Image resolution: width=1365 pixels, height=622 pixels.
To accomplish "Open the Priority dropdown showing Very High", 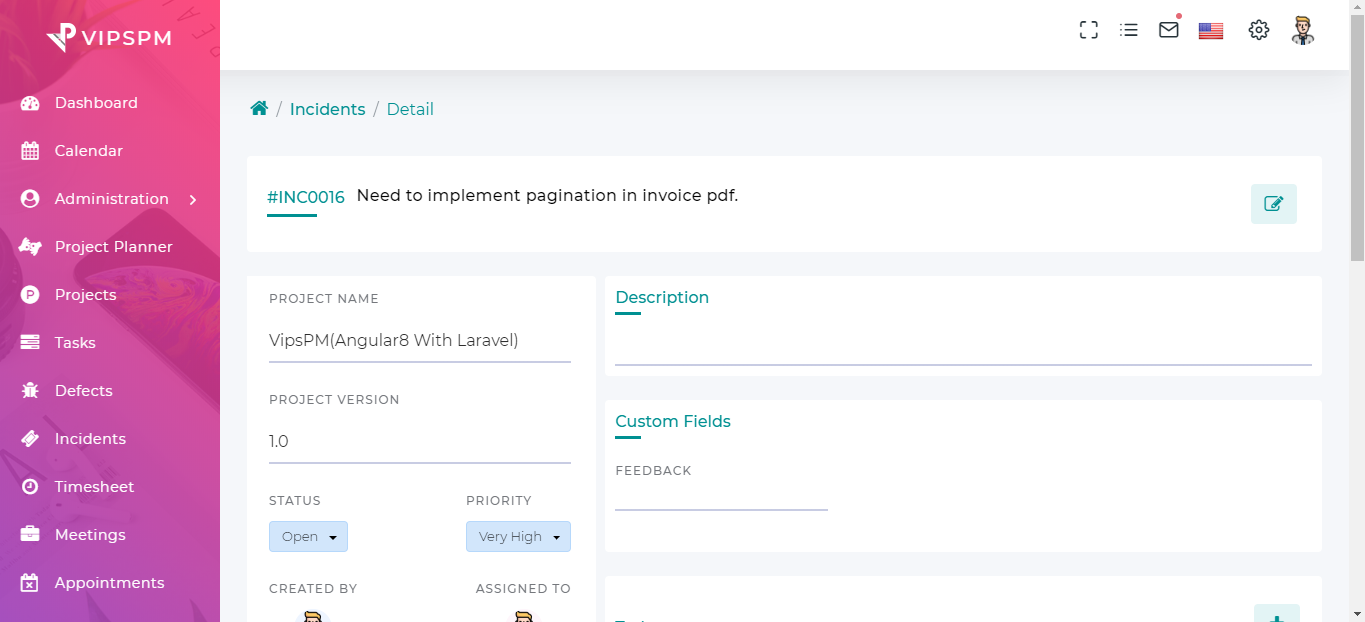I will (518, 537).
